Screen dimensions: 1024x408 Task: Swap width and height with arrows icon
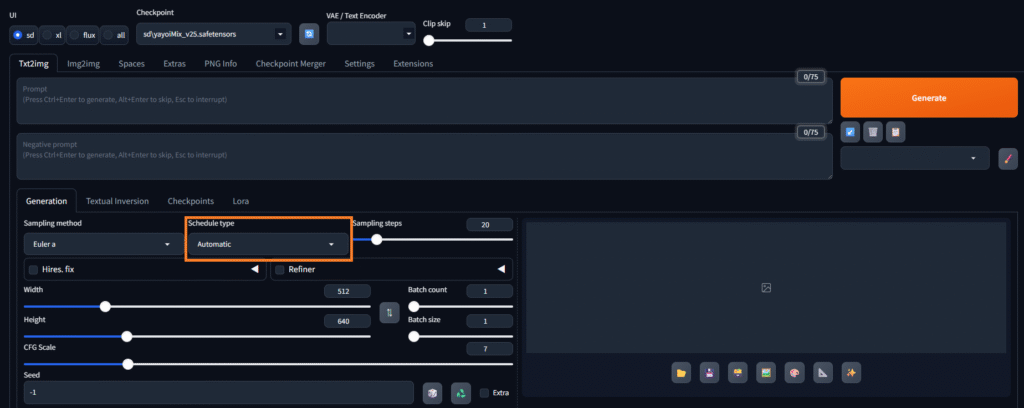coord(389,313)
